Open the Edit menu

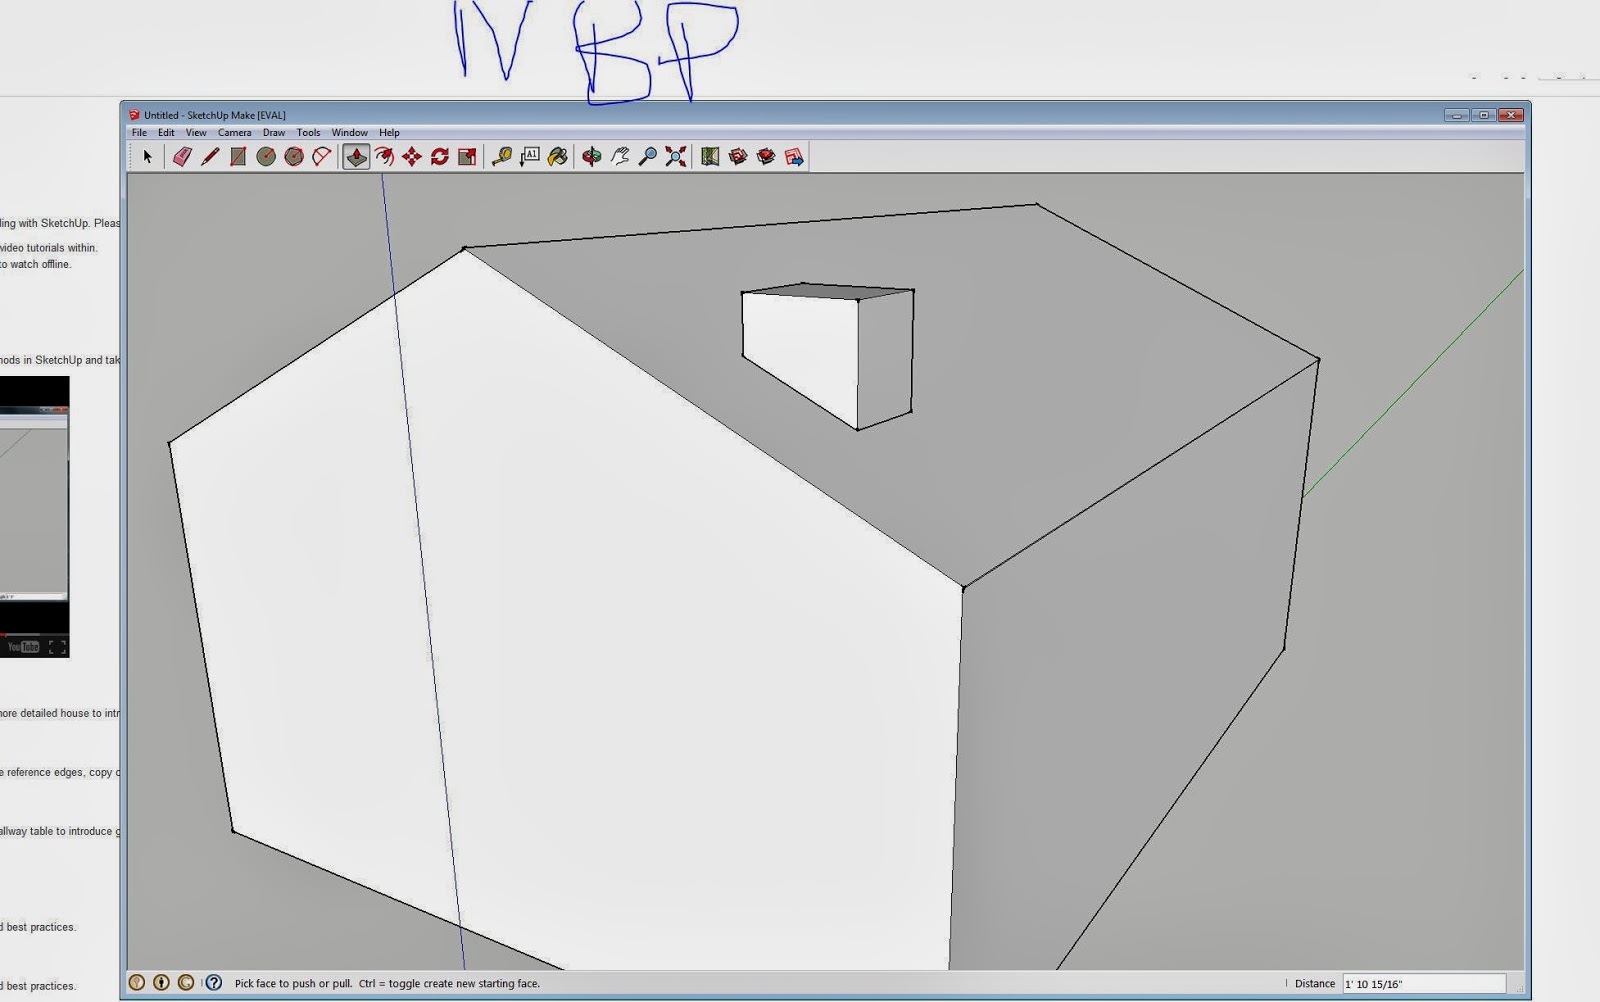tap(166, 133)
